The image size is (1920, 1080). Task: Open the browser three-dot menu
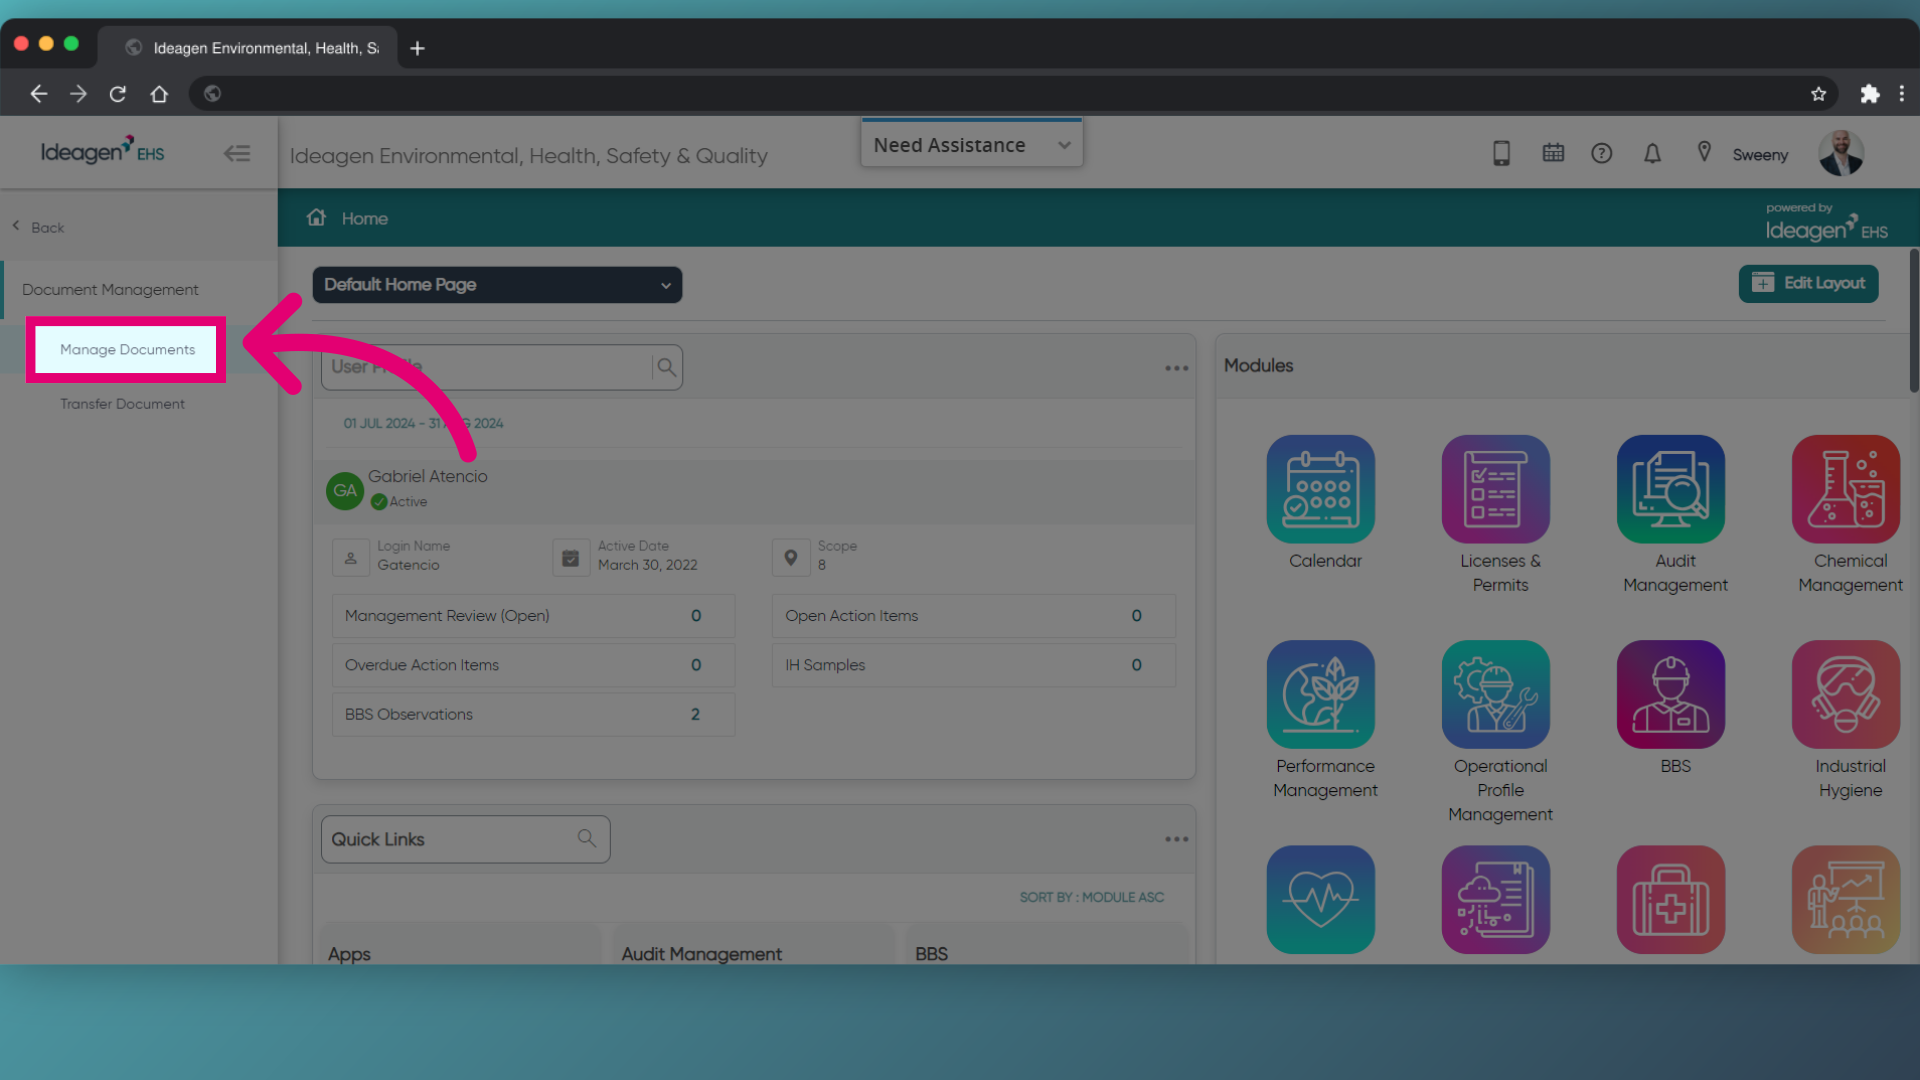point(1901,93)
